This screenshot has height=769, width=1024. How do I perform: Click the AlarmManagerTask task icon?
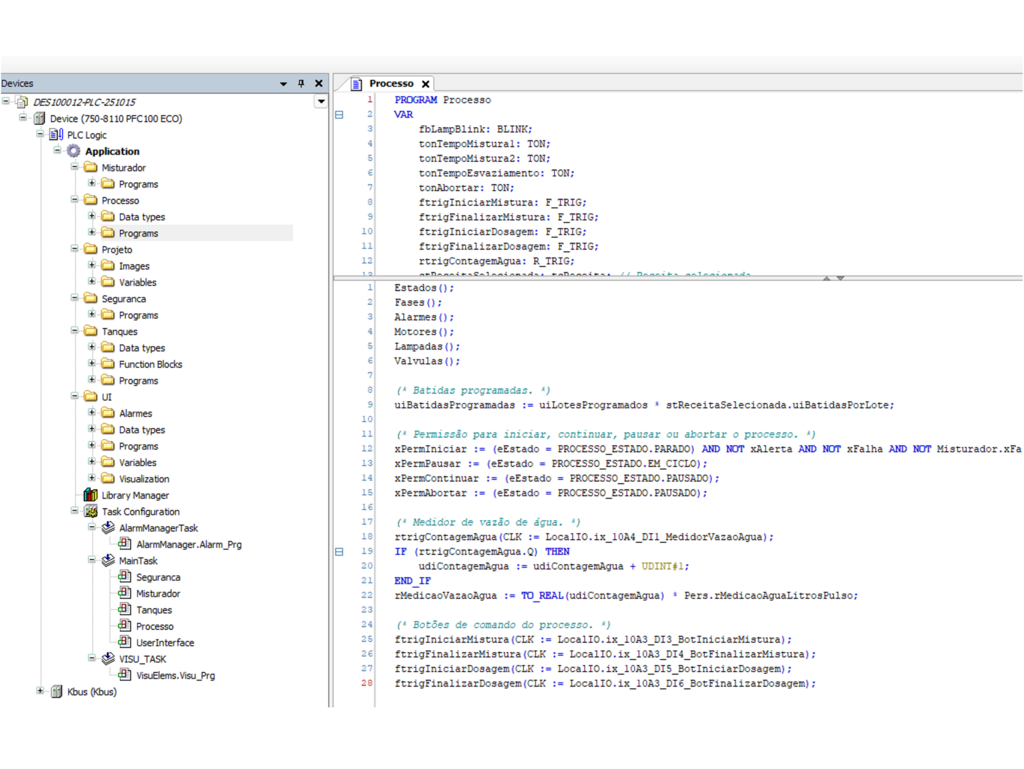[x=108, y=528]
